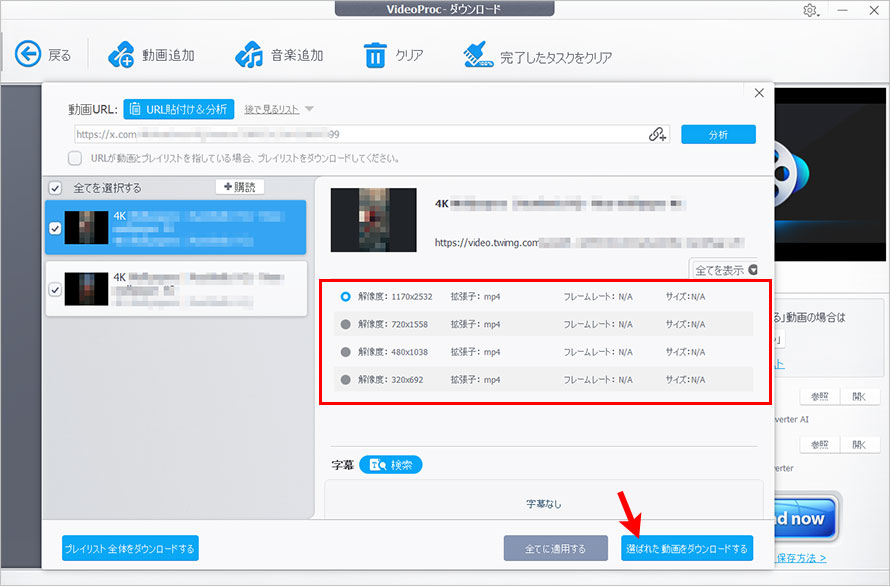Open settings gear in title bar
This screenshot has height=586, width=890.
pyautogui.click(x=810, y=10)
